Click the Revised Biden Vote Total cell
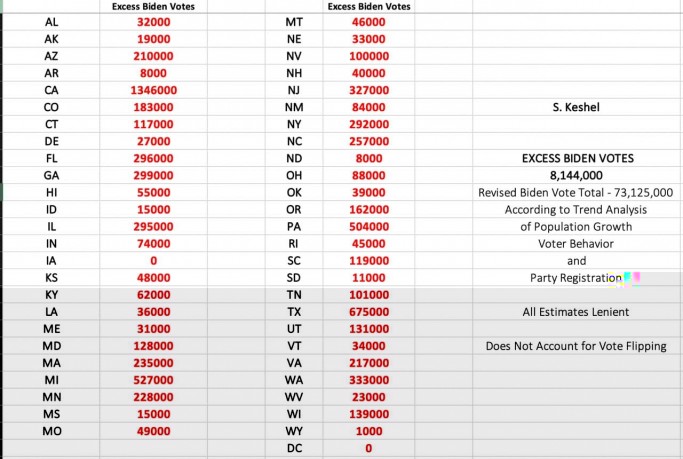The width and height of the screenshot is (683, 459). tap(576, 192)
